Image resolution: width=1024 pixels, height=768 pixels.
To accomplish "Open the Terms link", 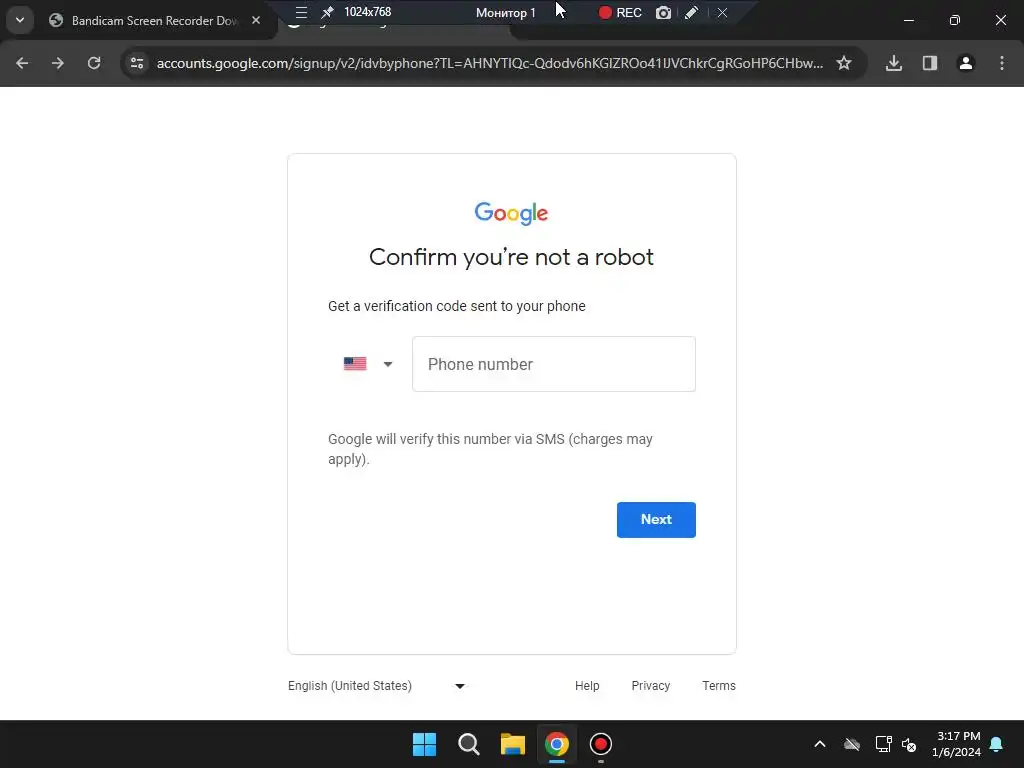I will coord(719,686).
